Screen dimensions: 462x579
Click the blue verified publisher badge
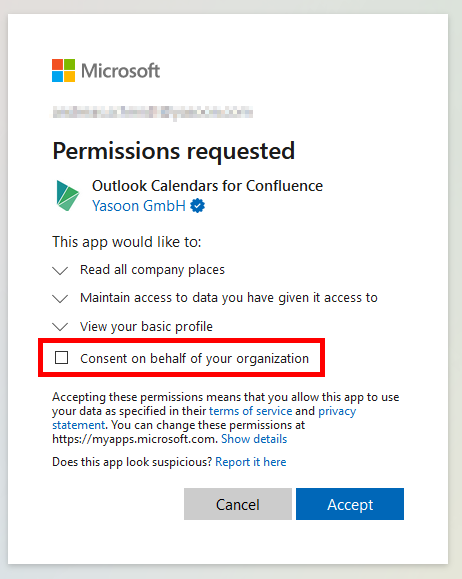click(198, 206)
